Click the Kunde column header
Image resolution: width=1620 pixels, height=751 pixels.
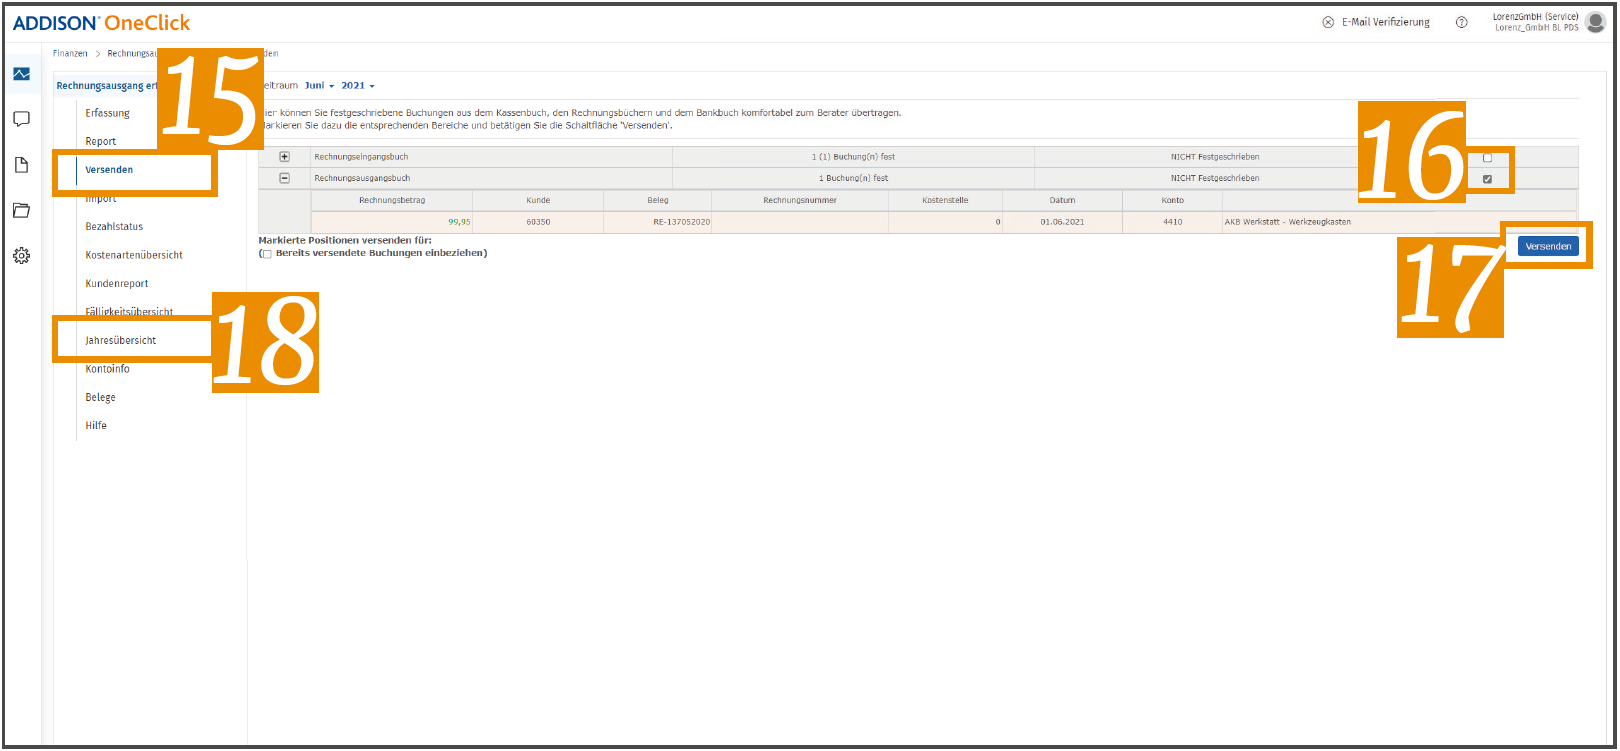click(x=538, y=200)
